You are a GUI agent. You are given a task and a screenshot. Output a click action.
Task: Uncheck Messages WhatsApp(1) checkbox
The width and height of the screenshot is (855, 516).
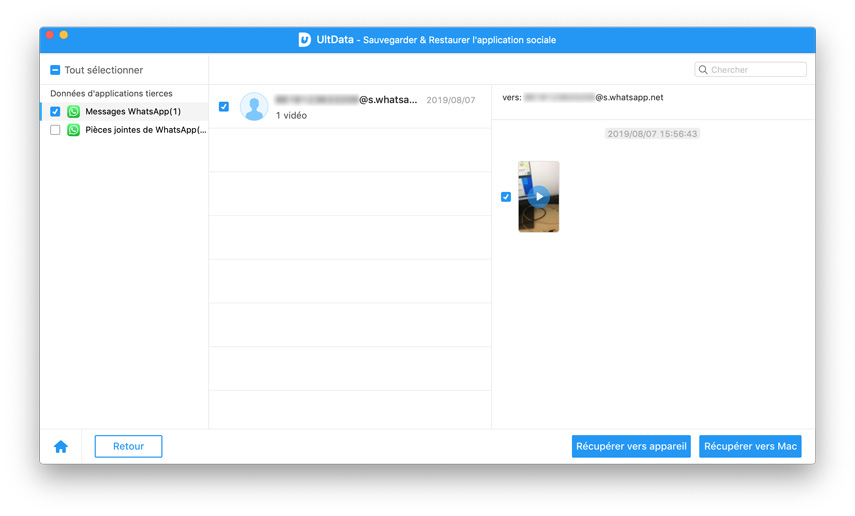coord(55,111)
